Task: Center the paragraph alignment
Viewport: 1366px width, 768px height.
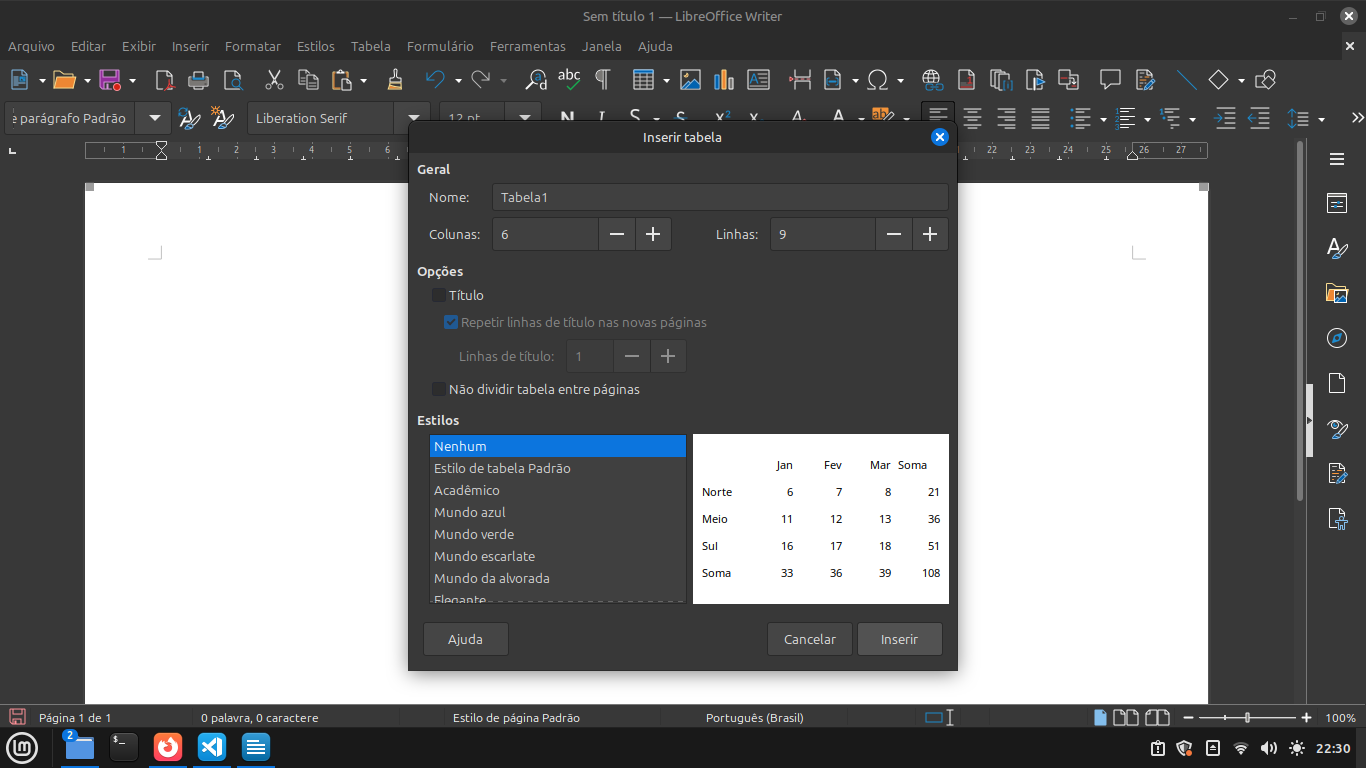Action: click(x=972, y=118)
